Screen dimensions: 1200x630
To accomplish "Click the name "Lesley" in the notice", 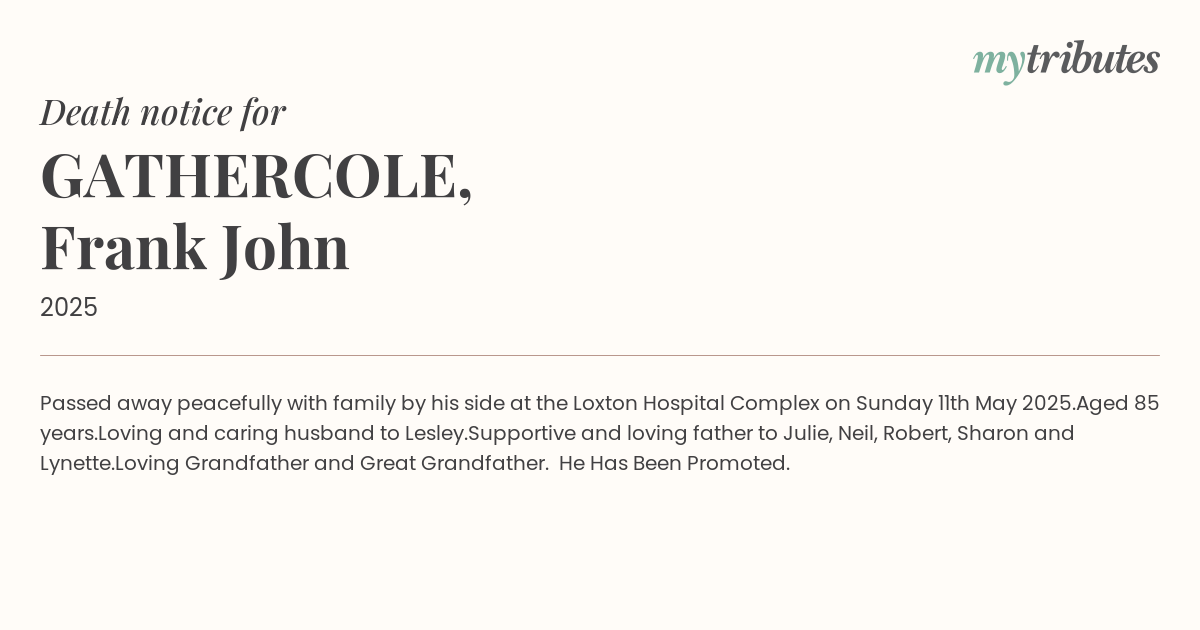I will point(435,434).
